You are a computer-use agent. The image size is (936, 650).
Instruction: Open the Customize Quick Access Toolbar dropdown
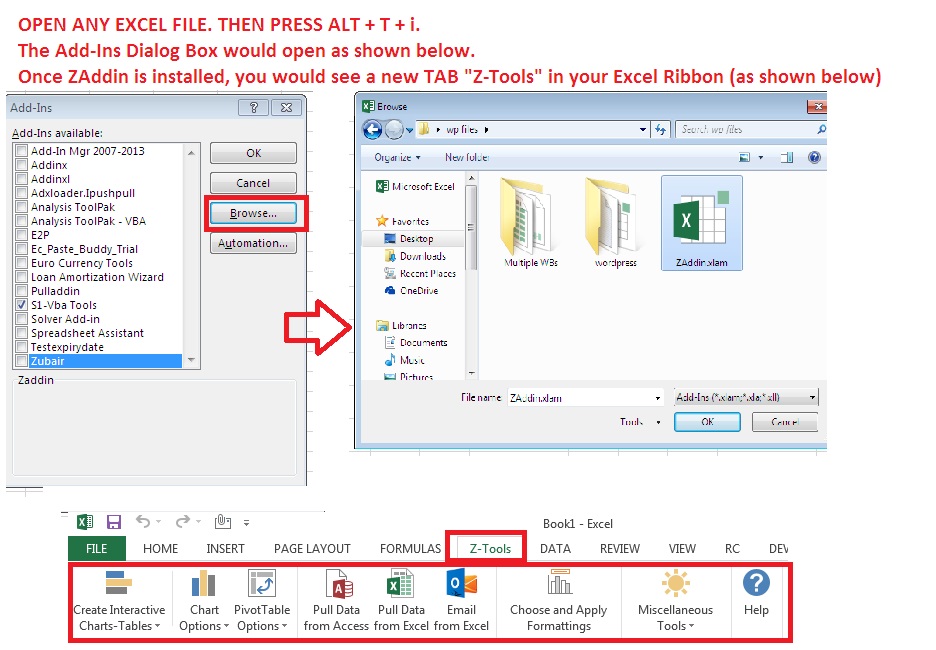click(x=246, y=523)
